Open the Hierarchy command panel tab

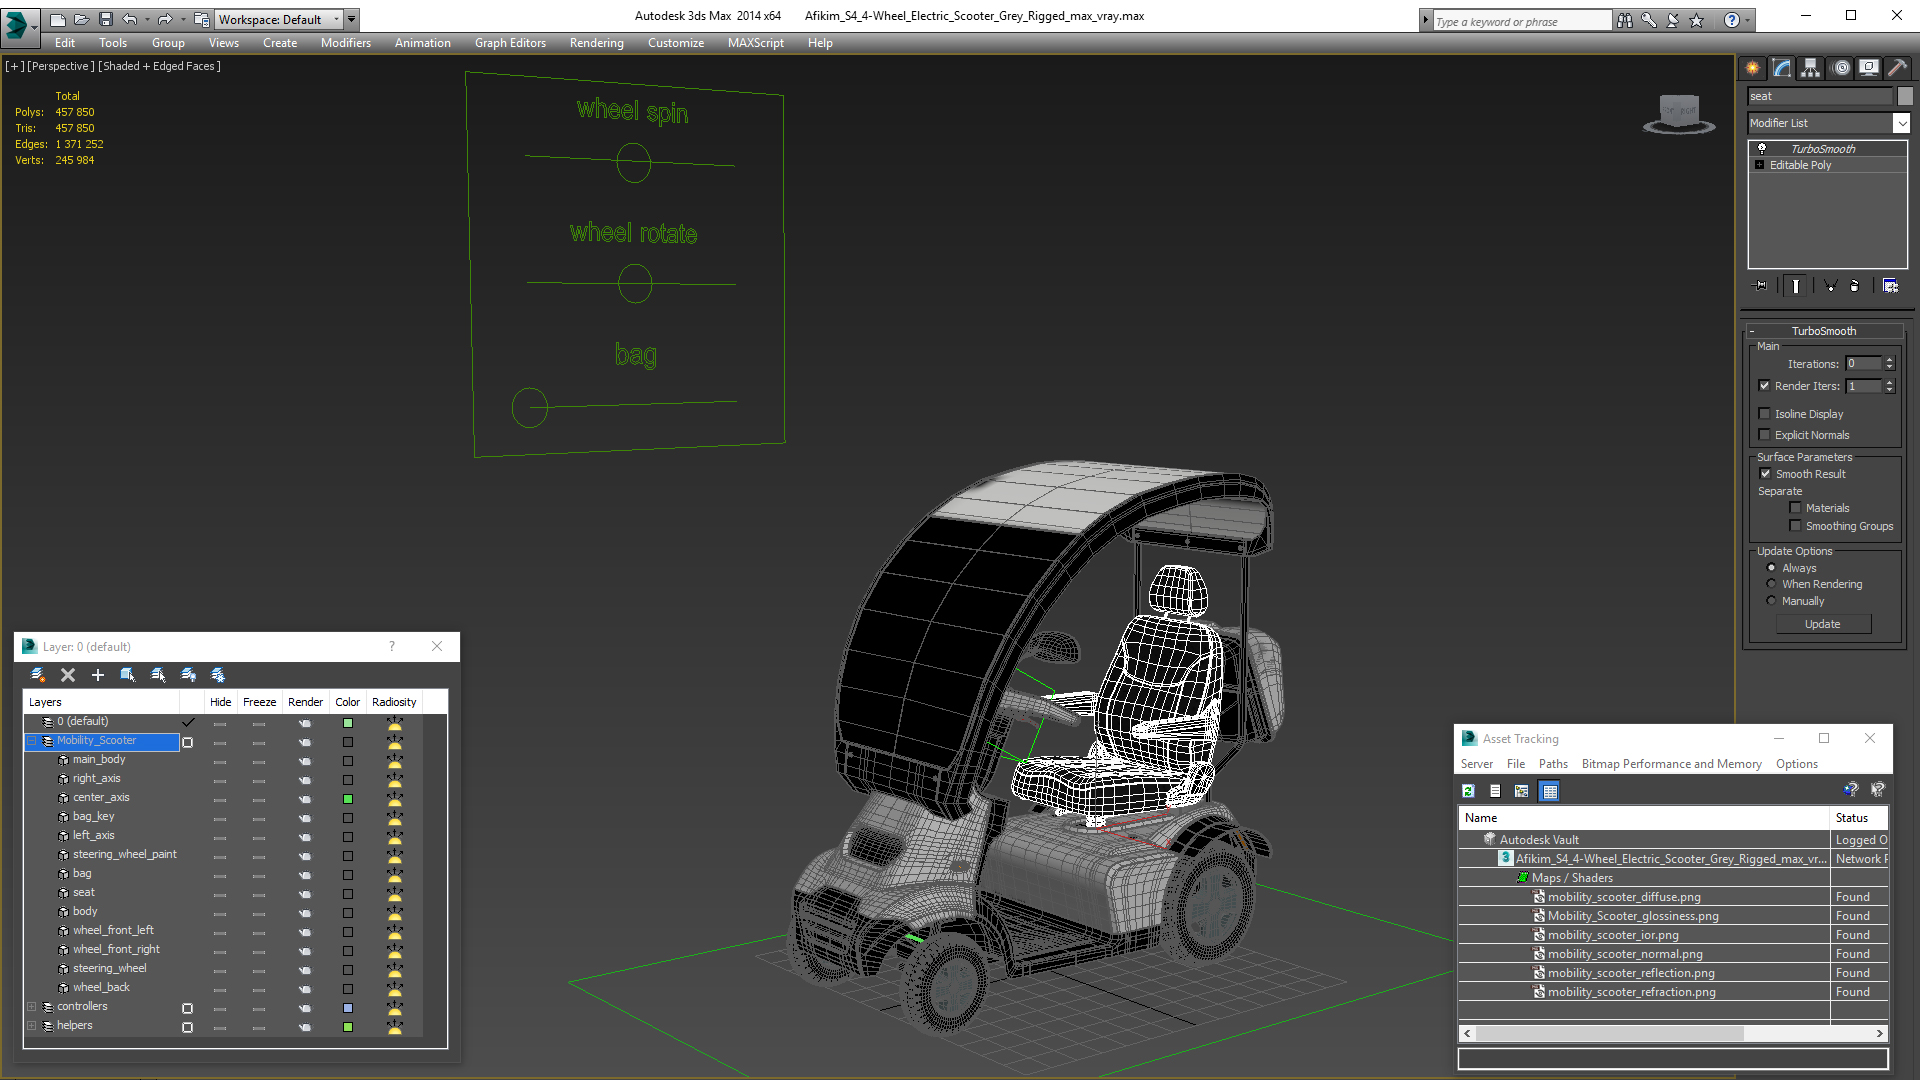coord(1810,68)
